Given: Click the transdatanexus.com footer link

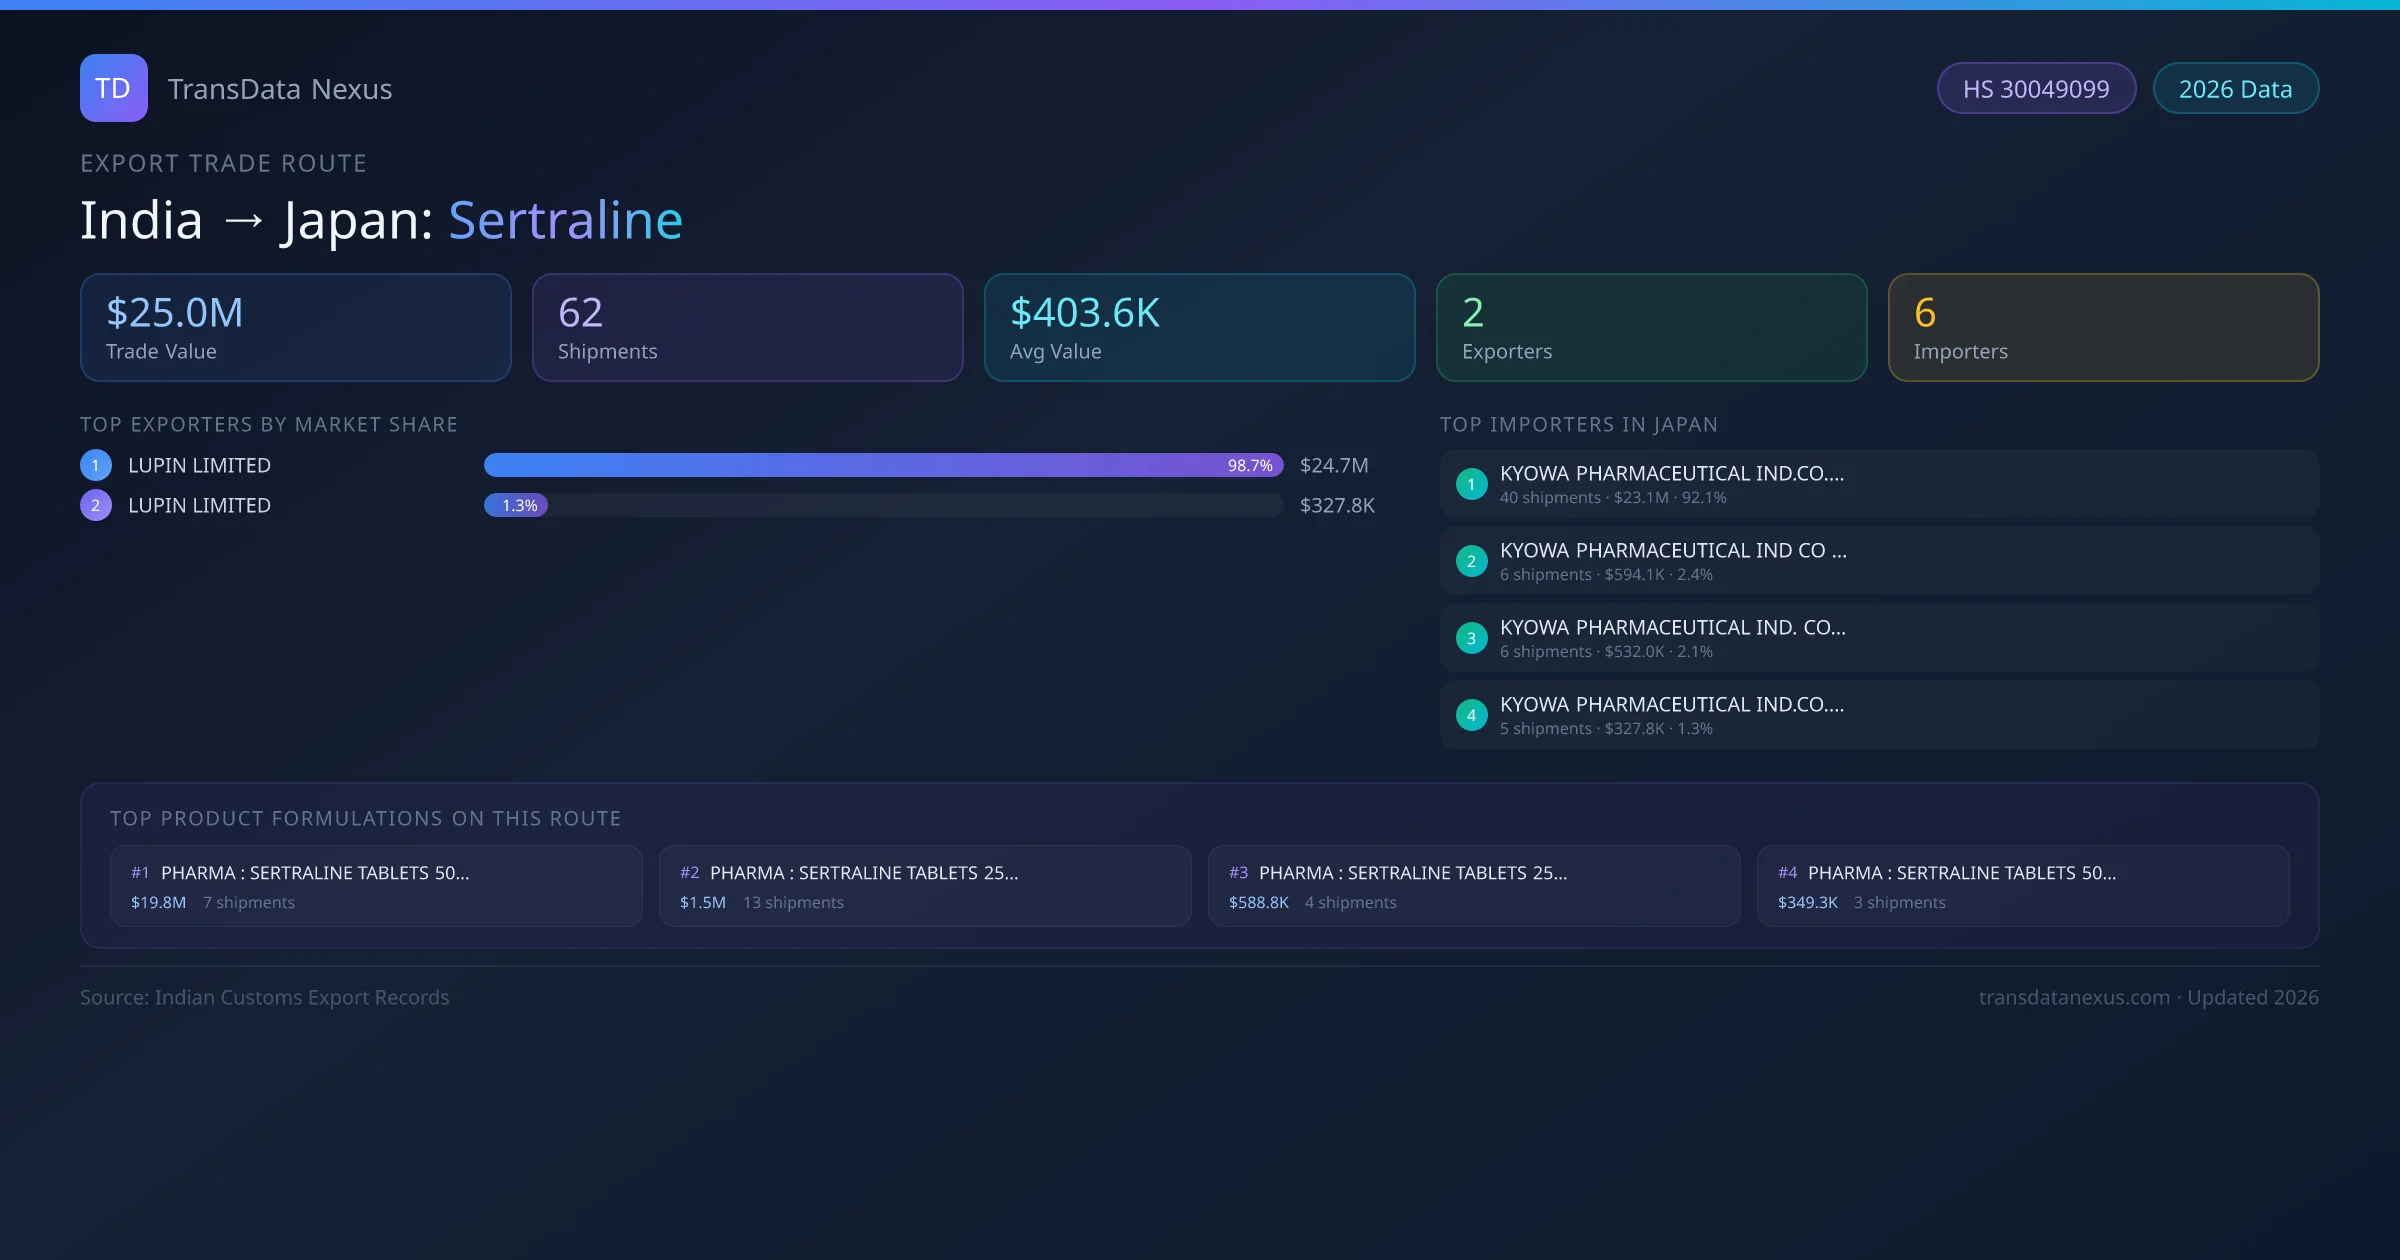Looking at the screenshot, I should pyautogui.click(x=2074, y=997).
